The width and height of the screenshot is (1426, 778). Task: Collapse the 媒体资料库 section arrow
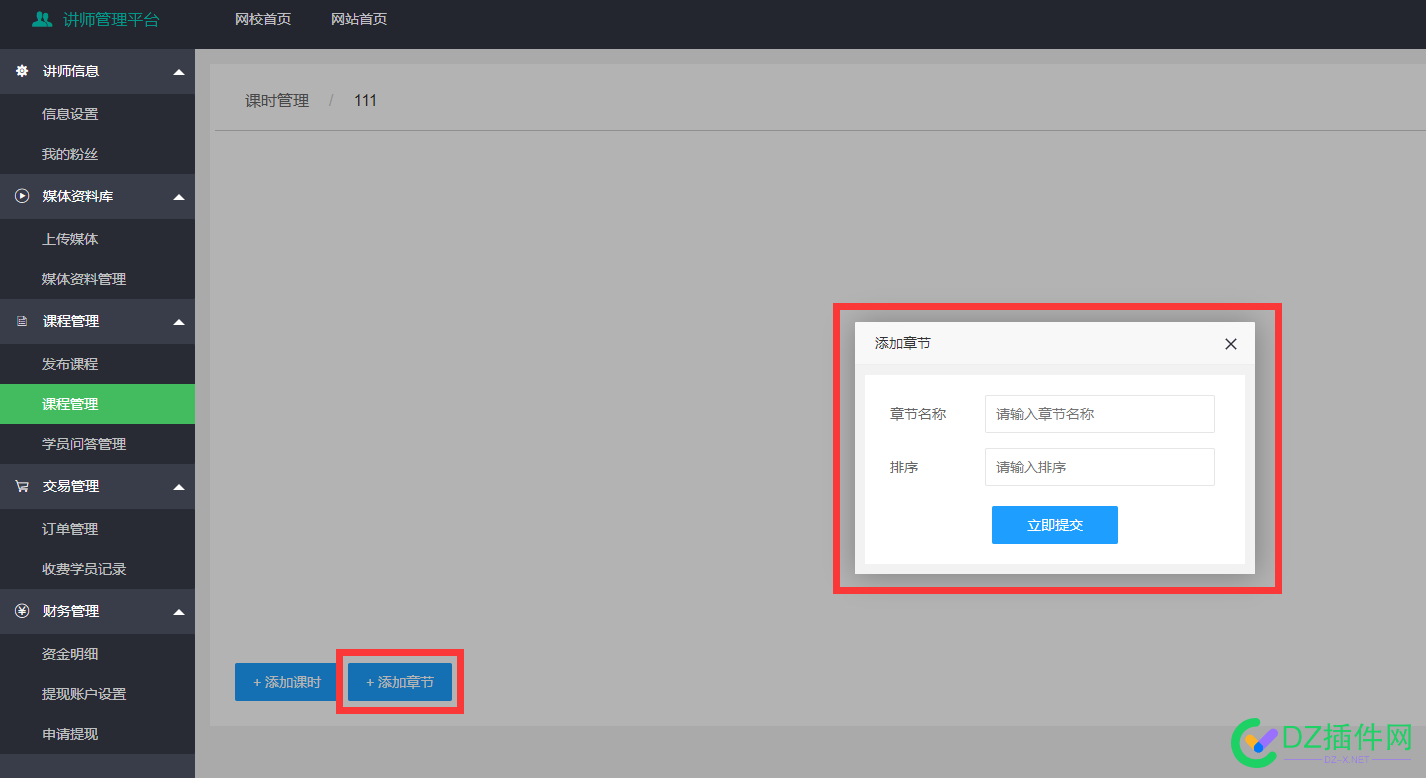pos(179,197)
